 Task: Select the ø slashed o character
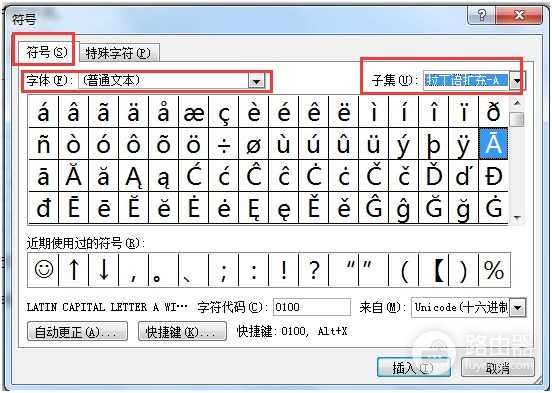click(253, 144)
